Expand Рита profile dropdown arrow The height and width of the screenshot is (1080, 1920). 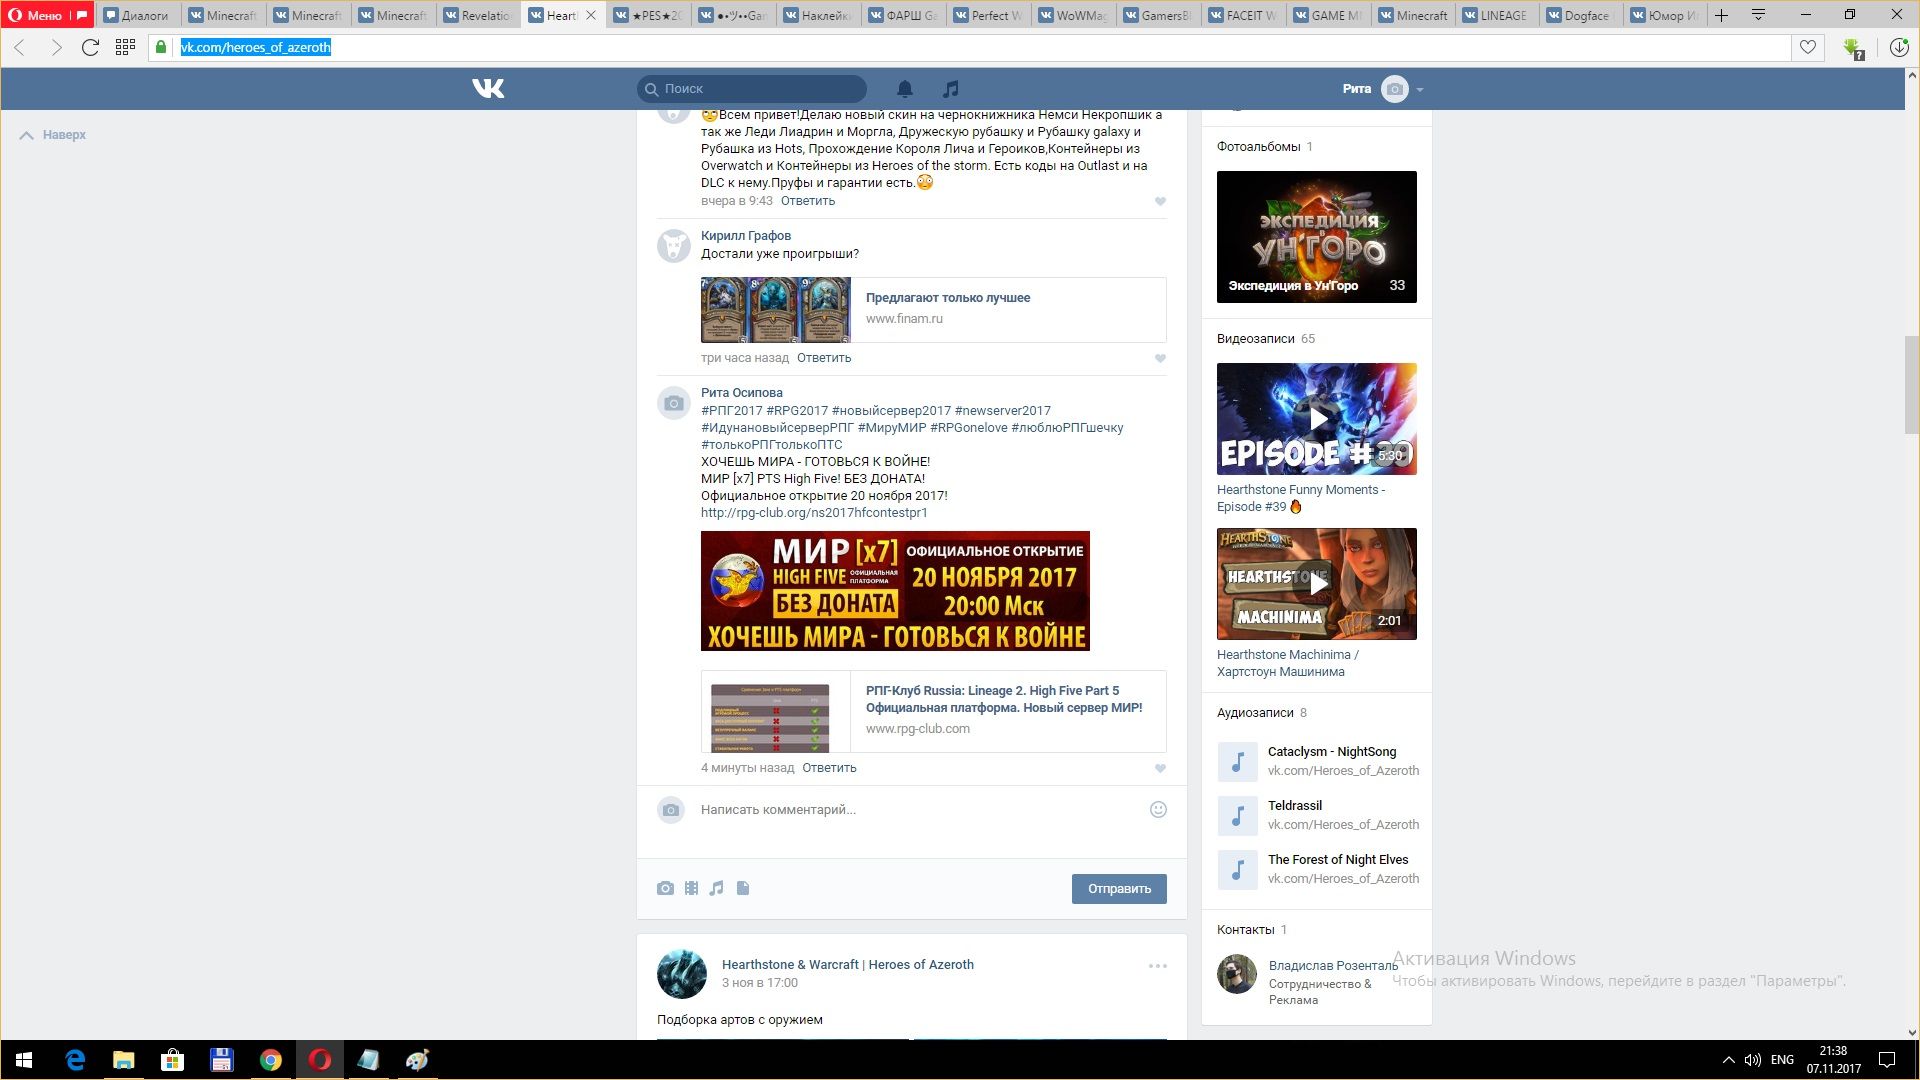1420,90
